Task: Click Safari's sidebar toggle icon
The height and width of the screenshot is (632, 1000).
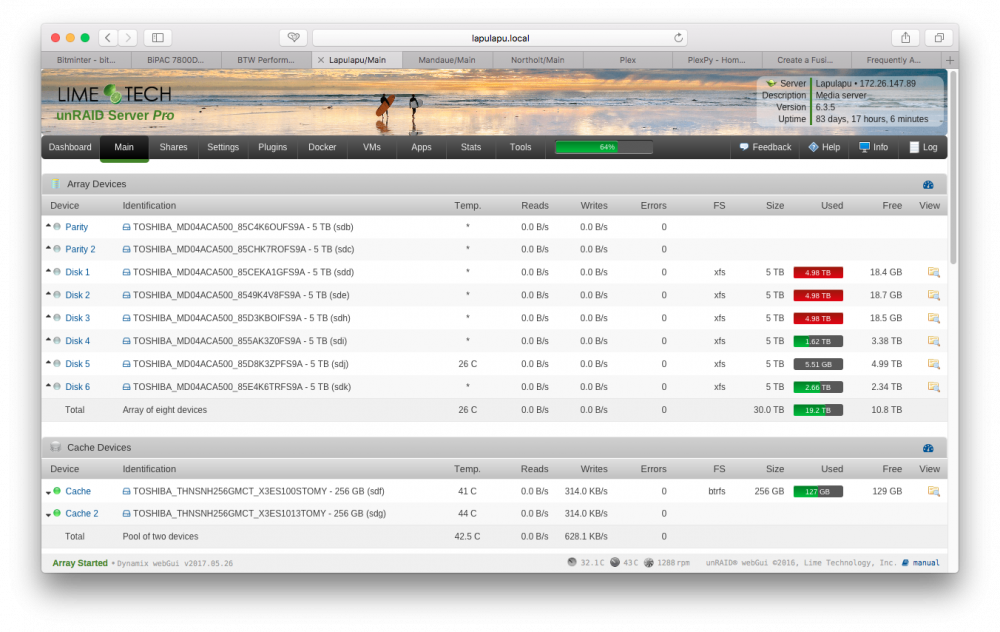Action: click(158, 38)
